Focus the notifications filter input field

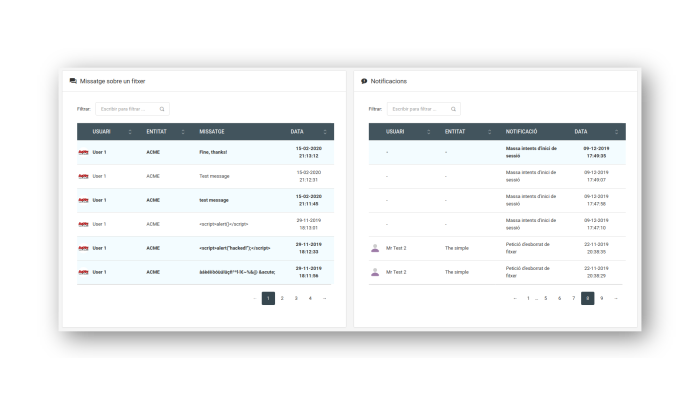pyautogui.click(x=424, y=109)
